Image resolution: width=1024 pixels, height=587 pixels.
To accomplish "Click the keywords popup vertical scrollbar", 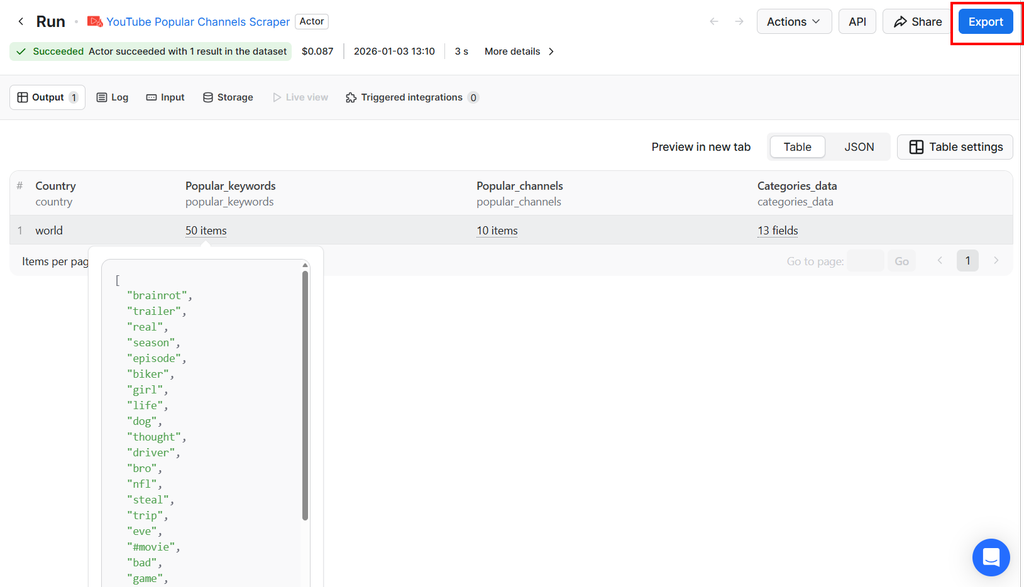I will point(305,396).
